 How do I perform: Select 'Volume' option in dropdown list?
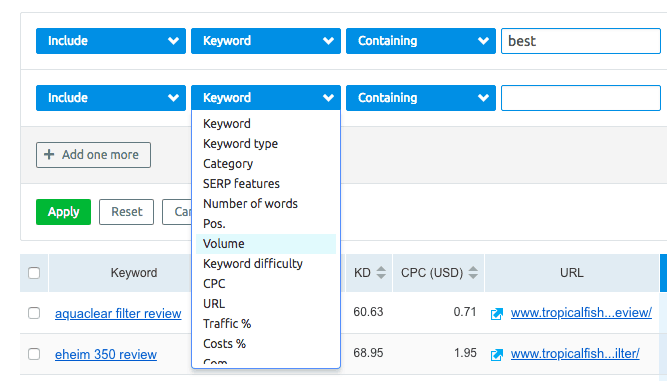point(266,244)
